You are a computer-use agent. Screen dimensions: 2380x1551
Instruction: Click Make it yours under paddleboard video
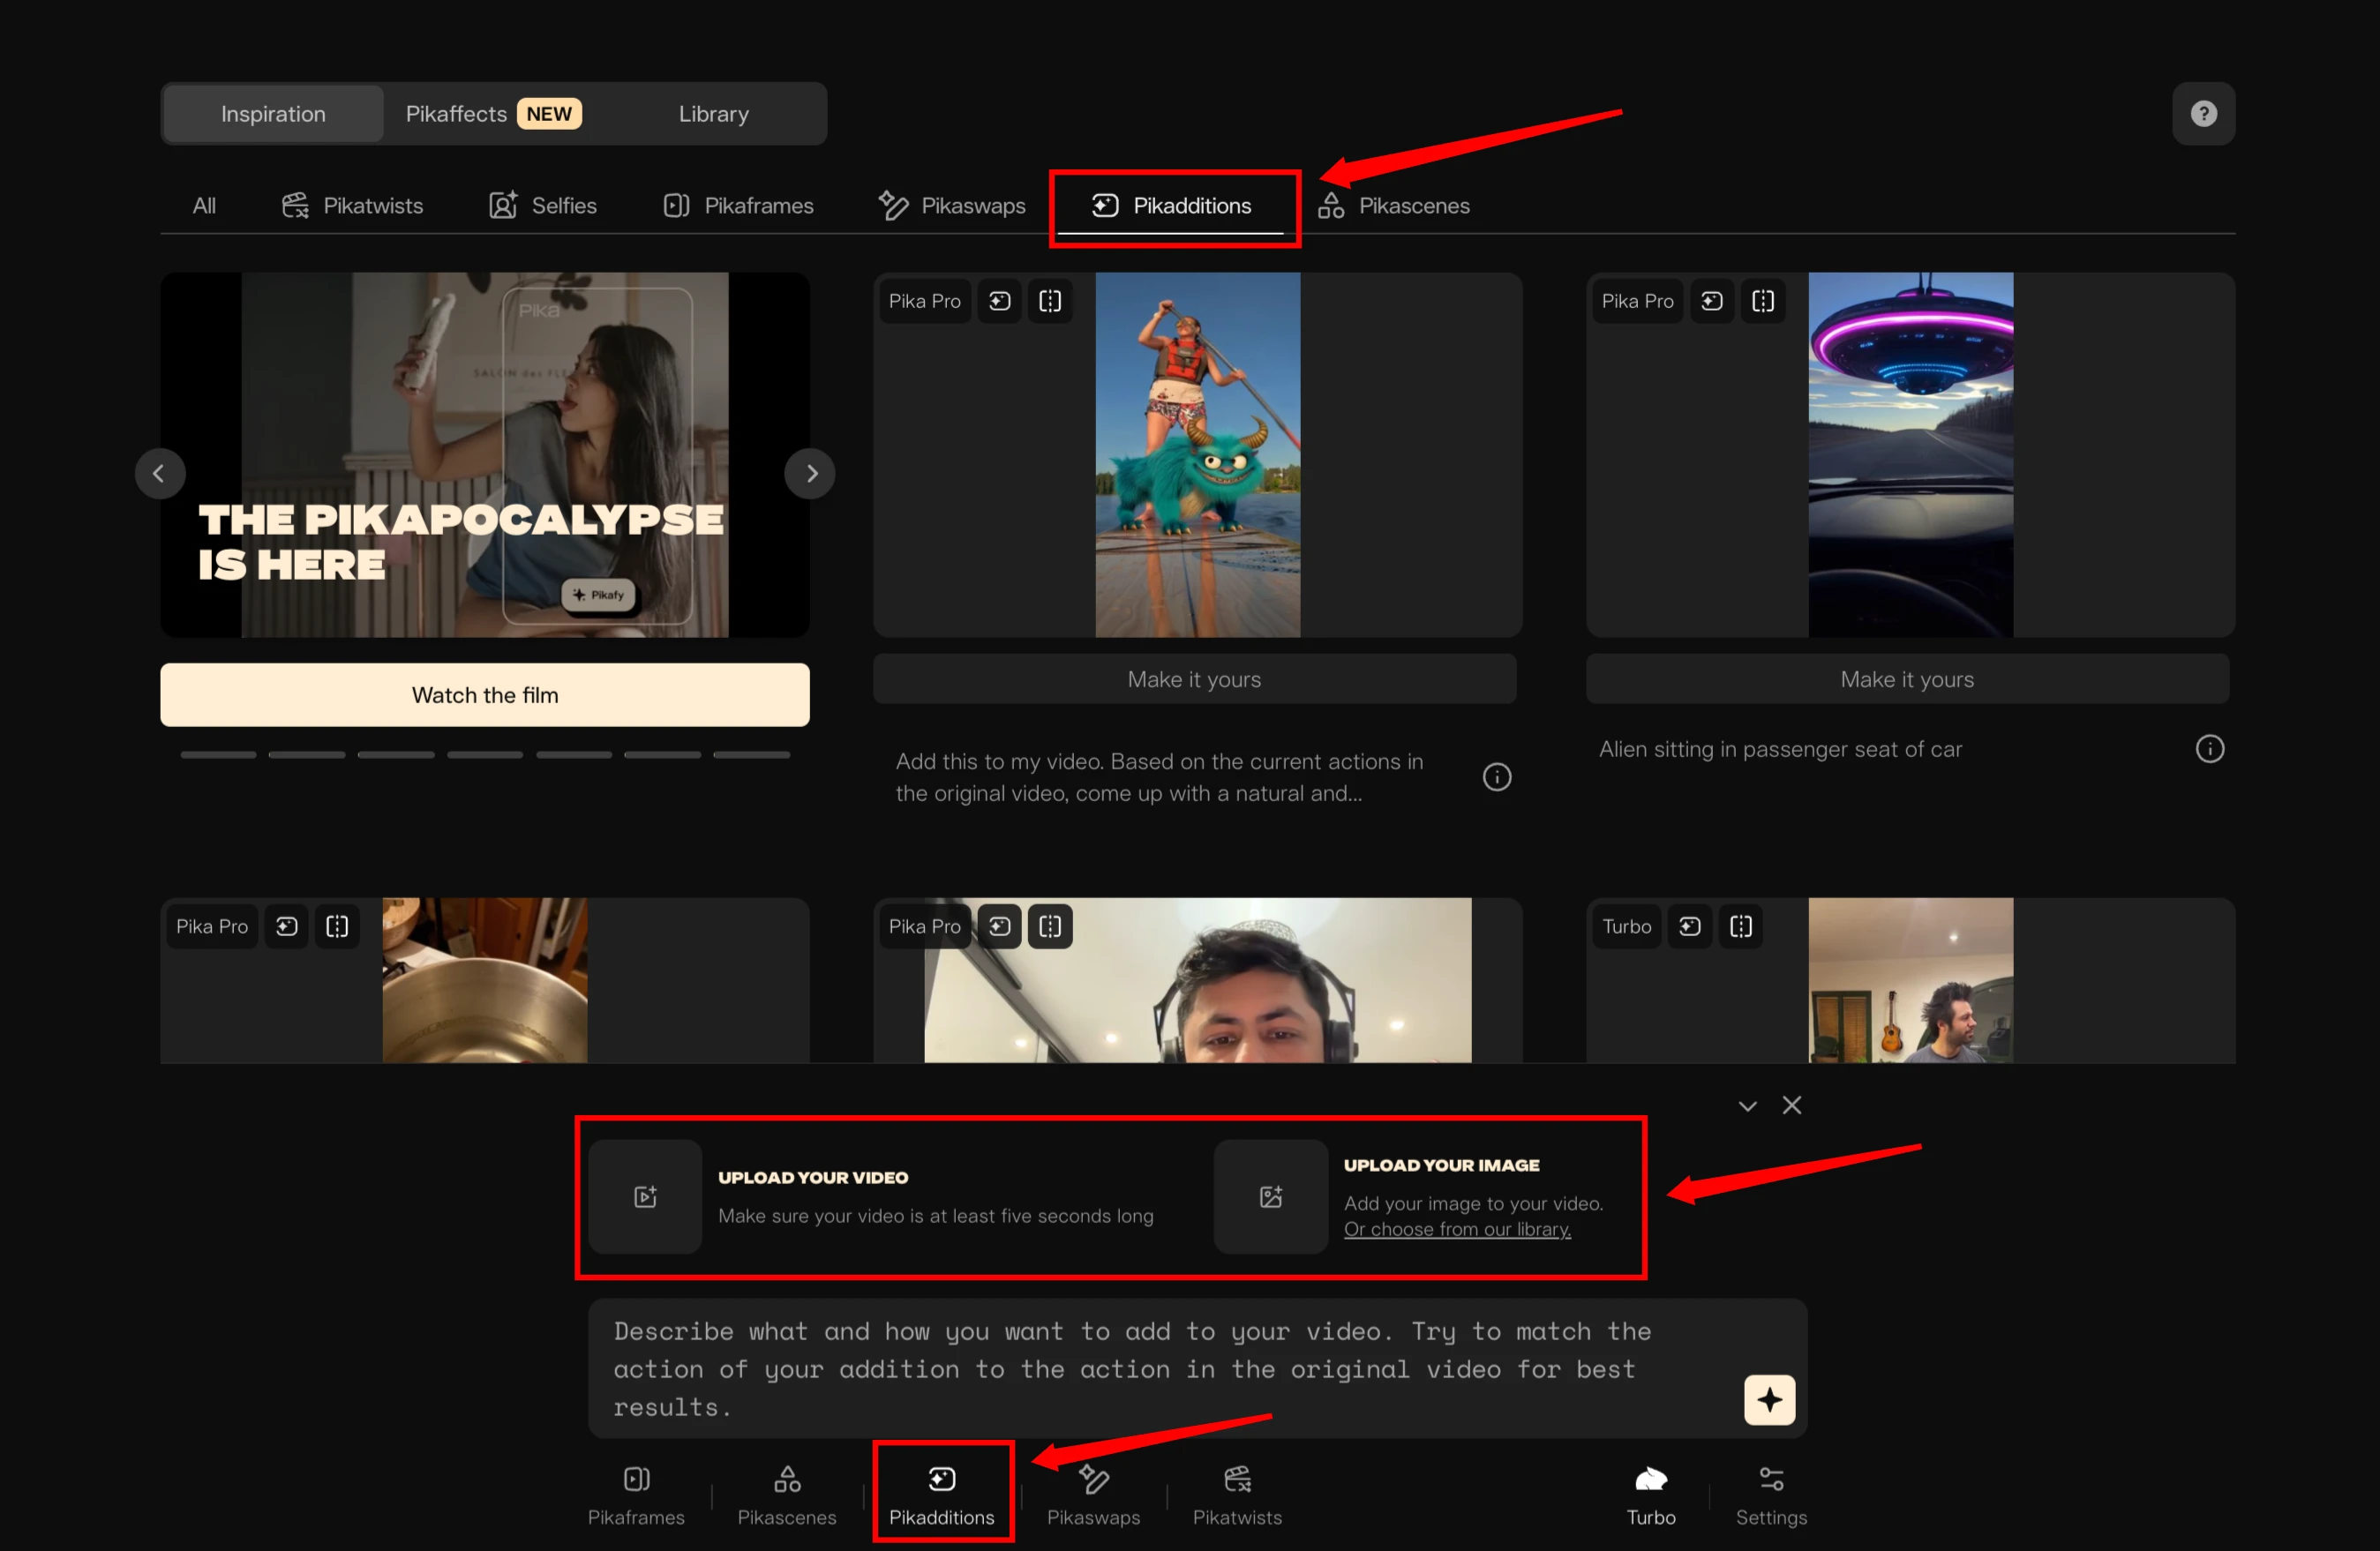point(1195,679)
